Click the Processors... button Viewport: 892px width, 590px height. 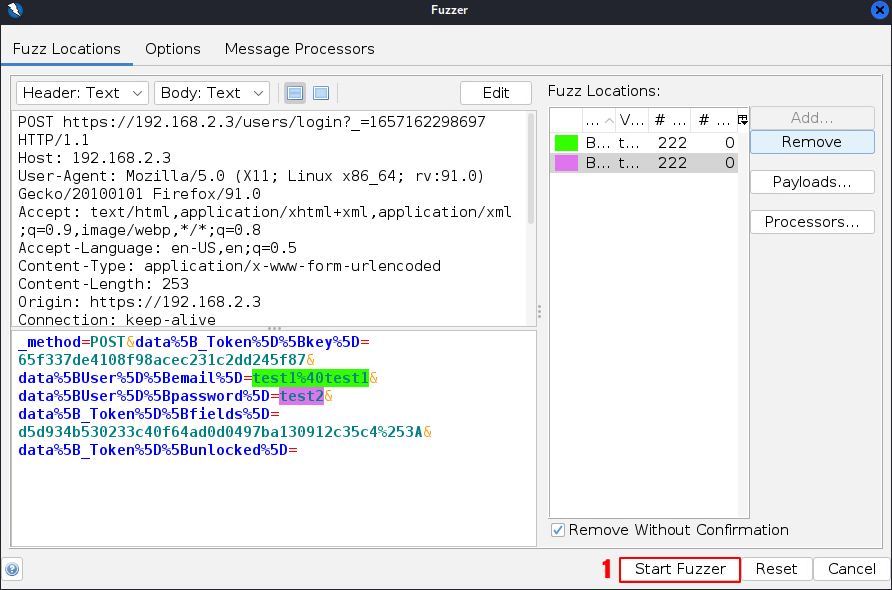pyautogui.click(x=812, y=222)
